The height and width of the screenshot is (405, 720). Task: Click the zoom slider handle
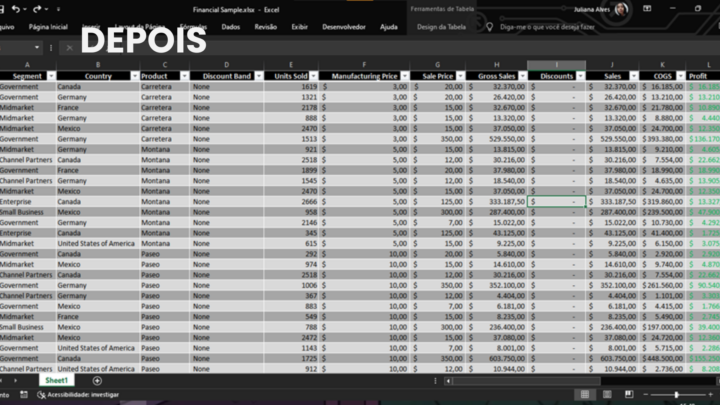676,394
